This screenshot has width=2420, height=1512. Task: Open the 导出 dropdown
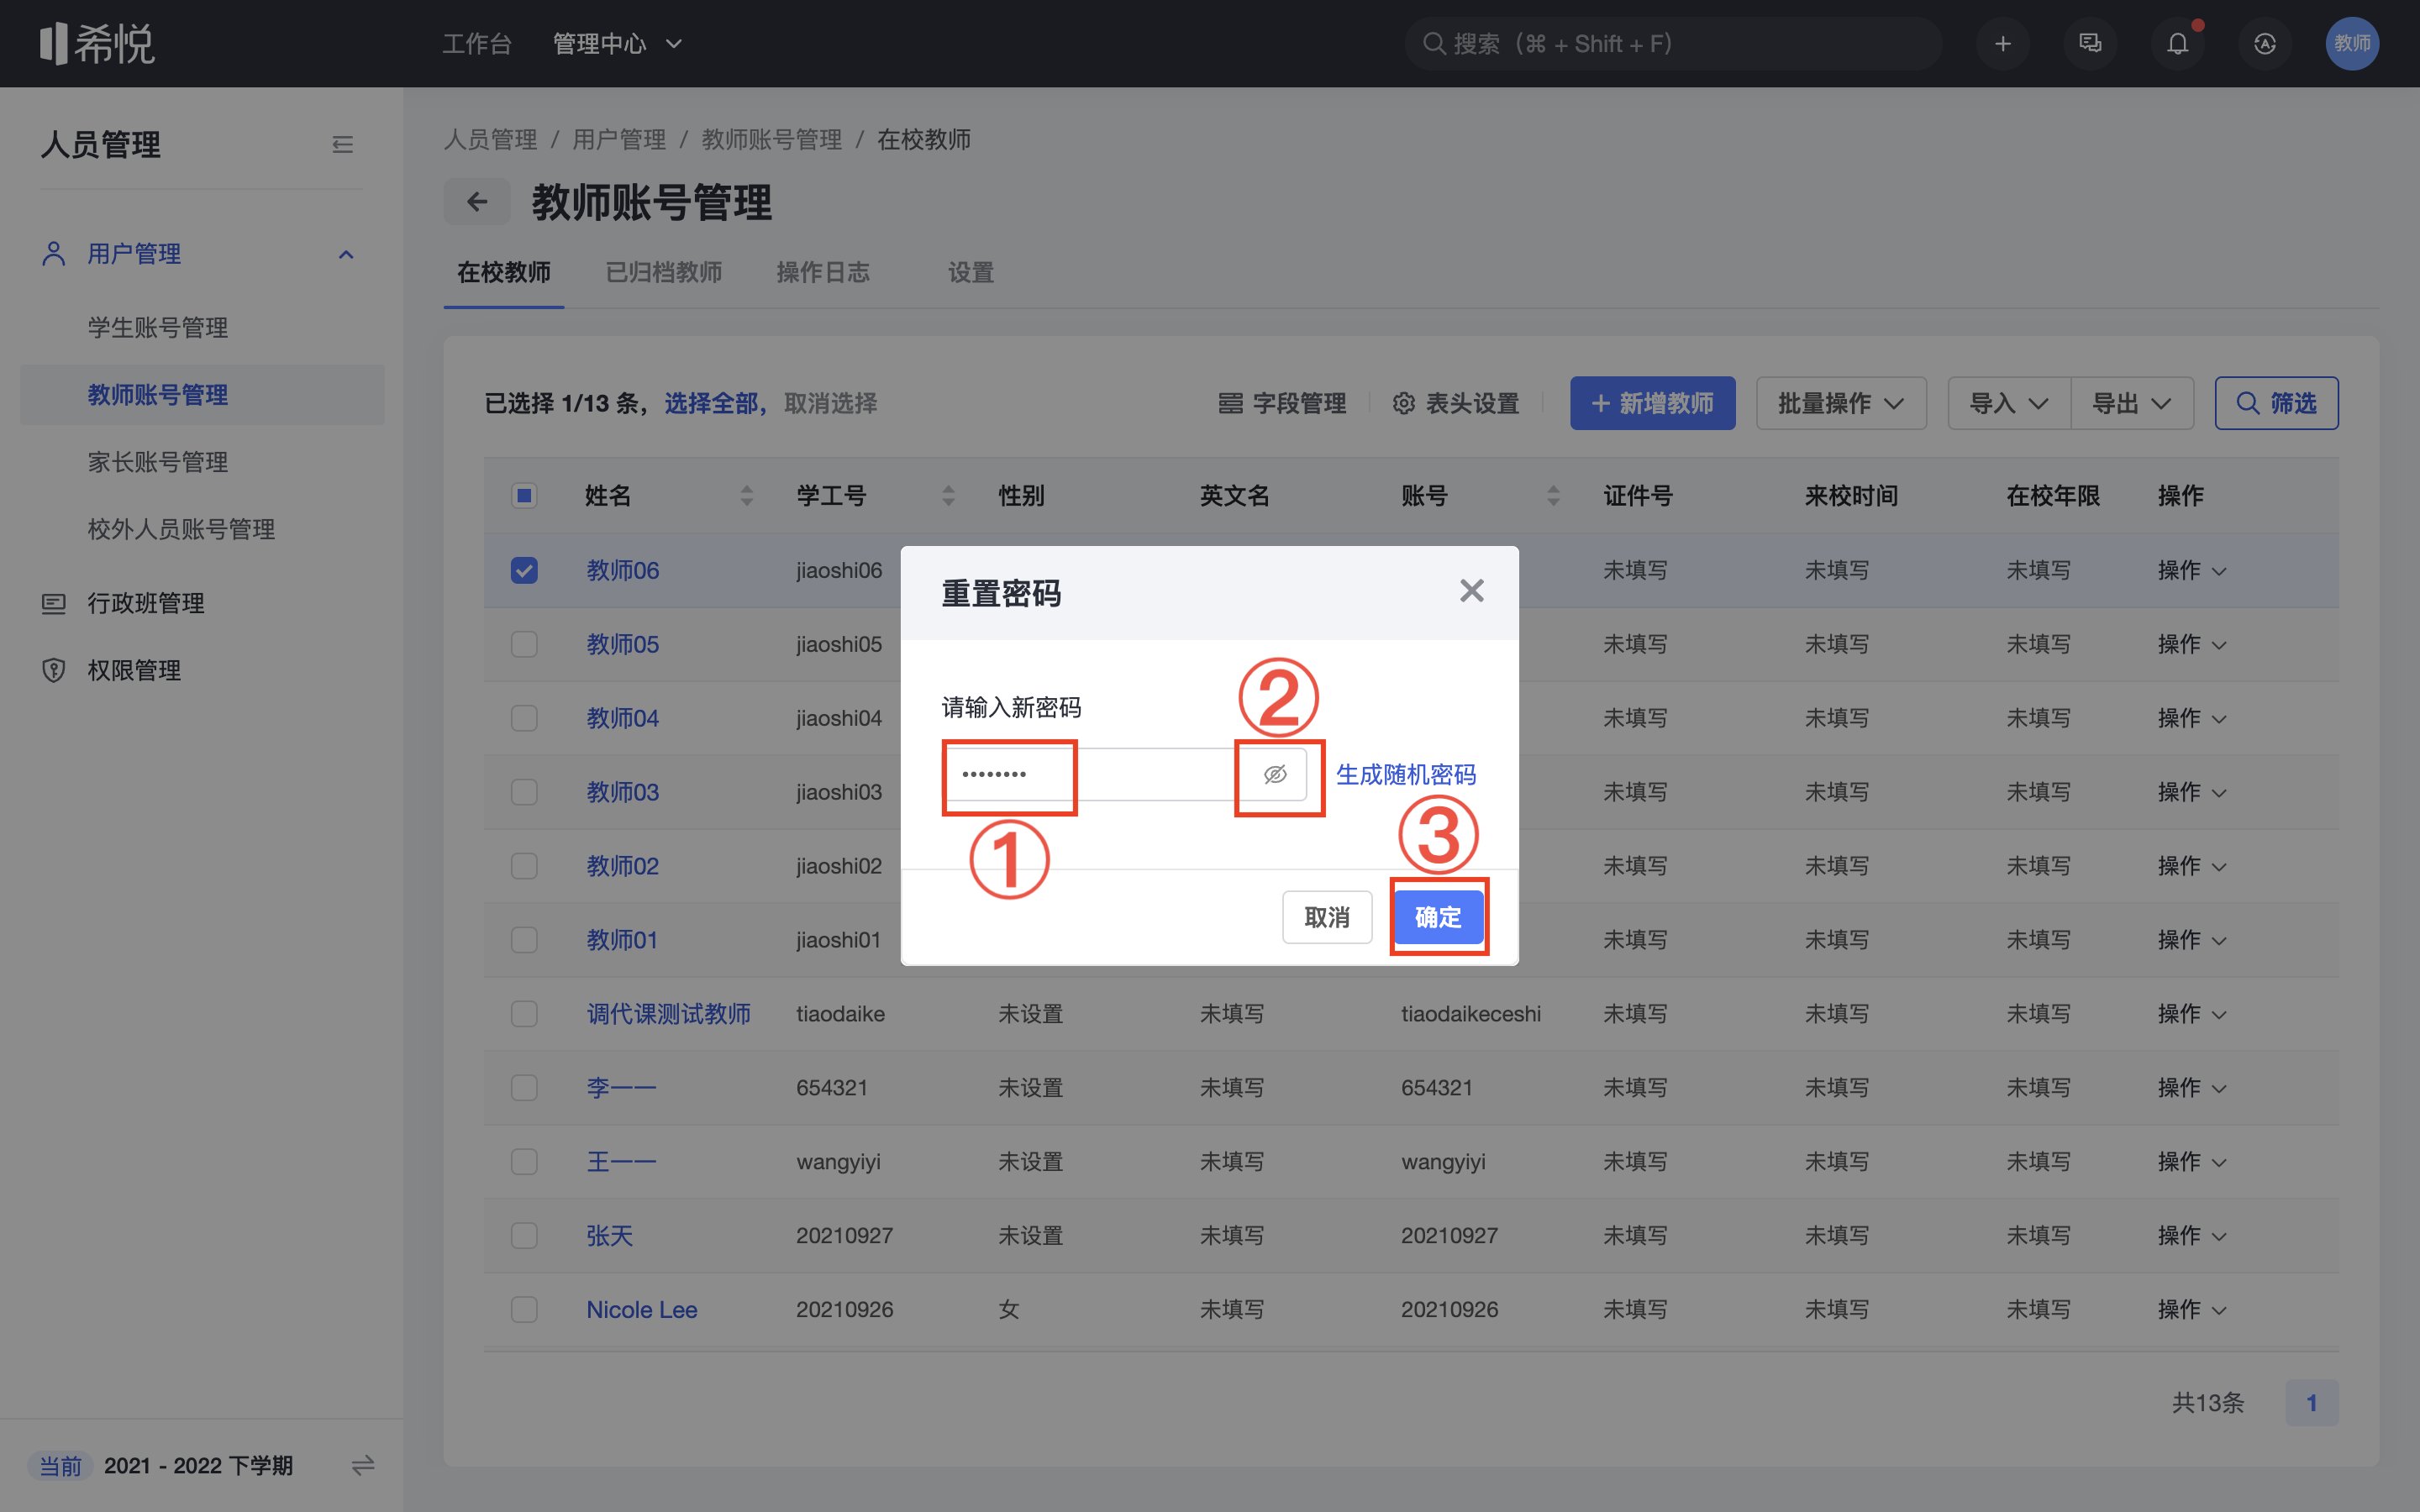click(x=2131, y=403)
